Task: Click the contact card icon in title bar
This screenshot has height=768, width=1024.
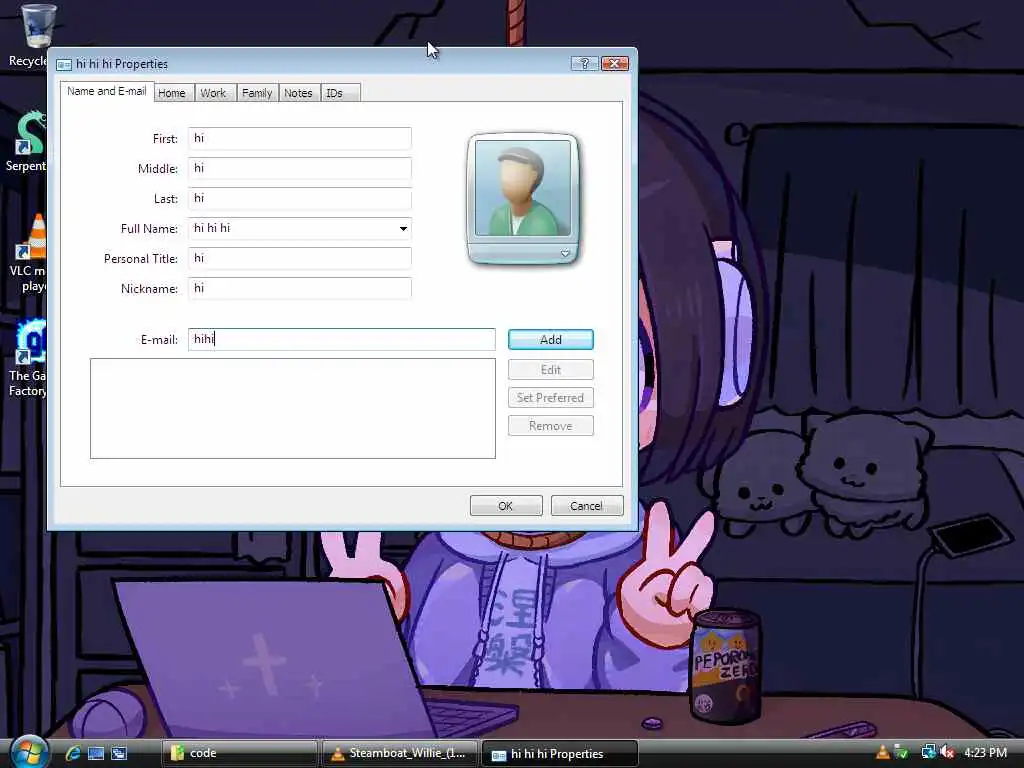Action: (x=63, y=64)
